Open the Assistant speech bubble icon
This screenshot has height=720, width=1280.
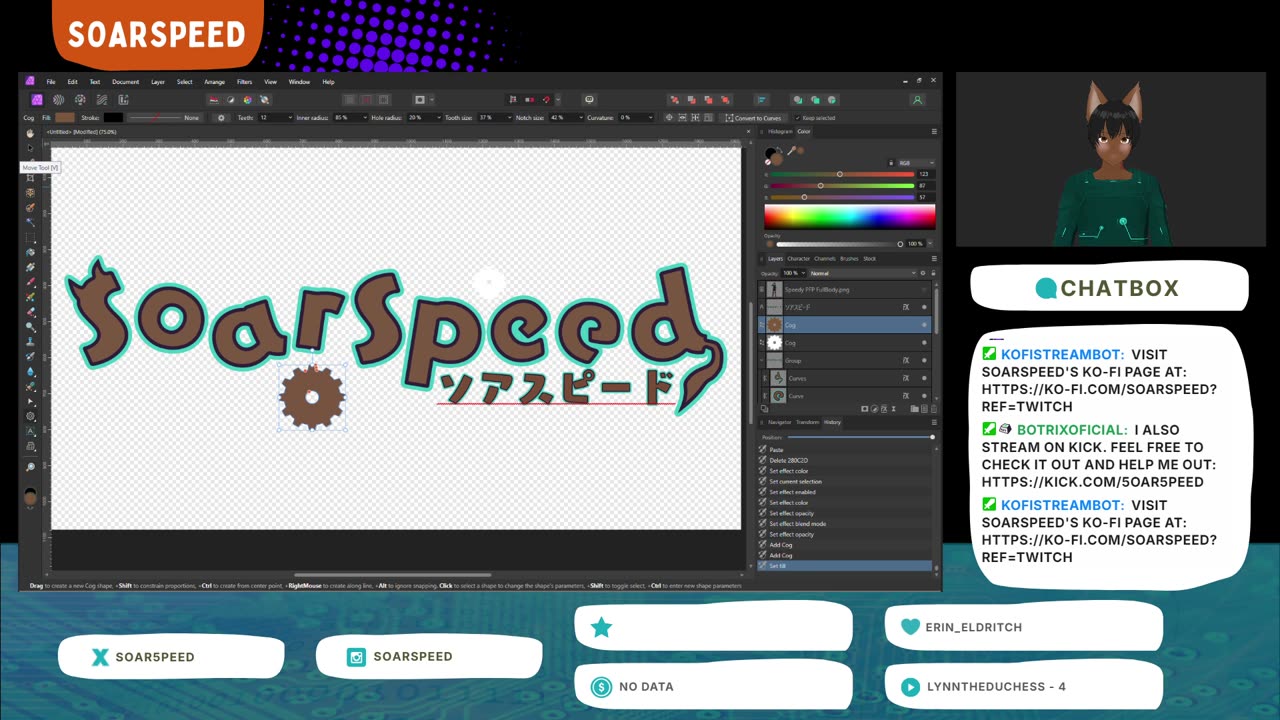[589, 100]
